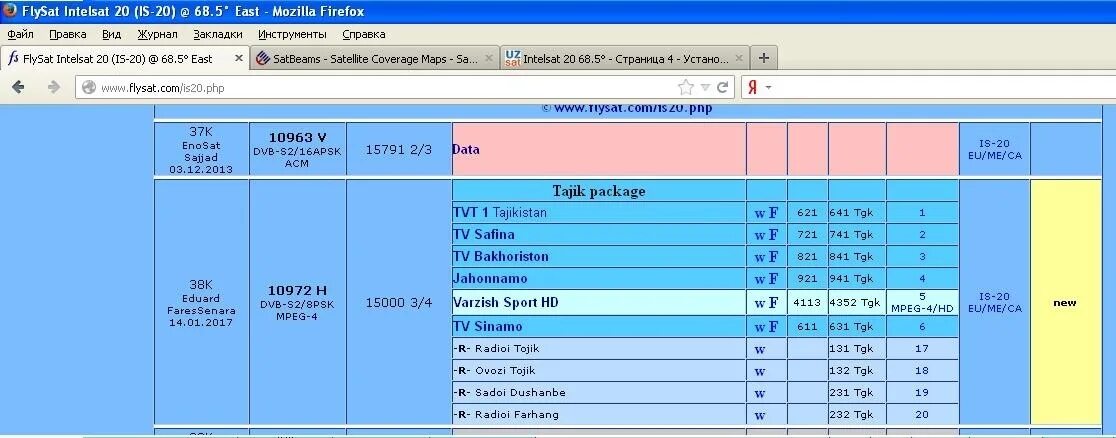Open the TV Sinamo channel link
The width and height of the screenshot is (1116, 438).
click(x=488, y=326)
